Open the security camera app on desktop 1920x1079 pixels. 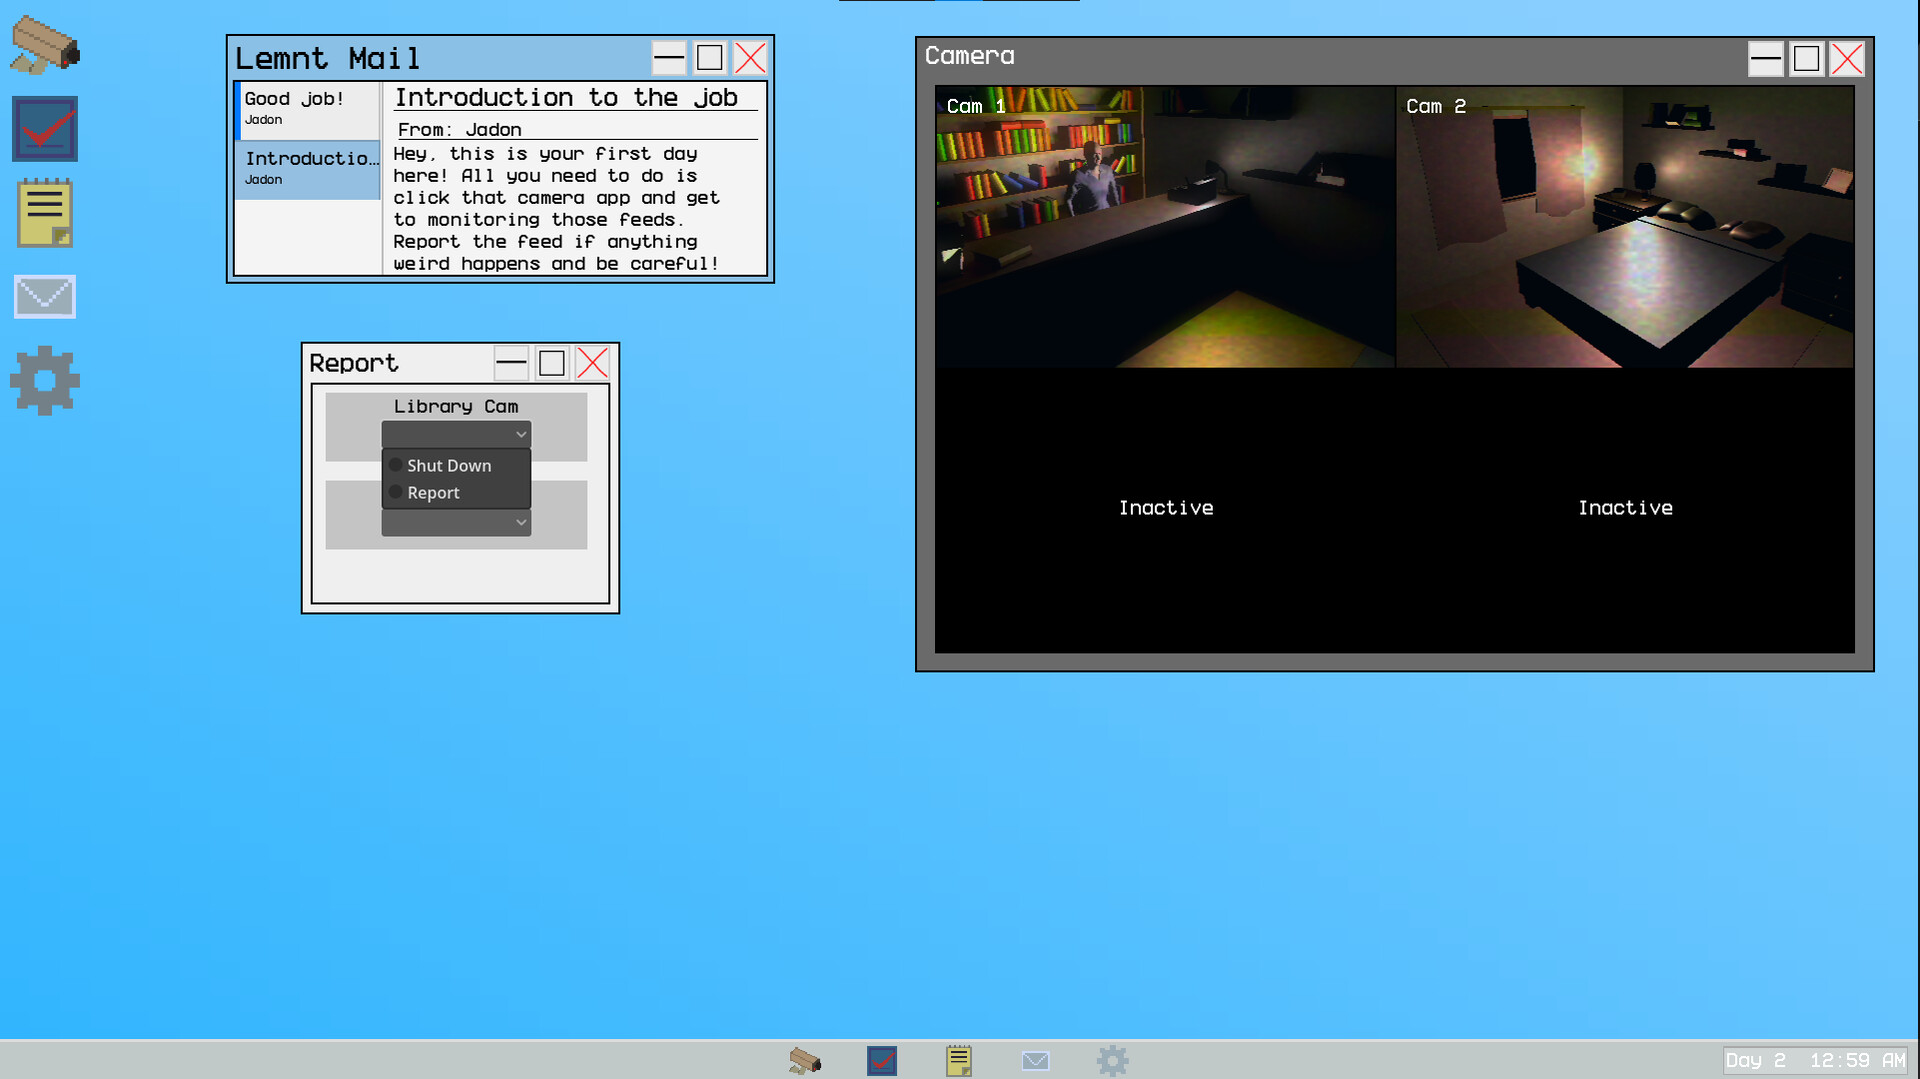45,46
